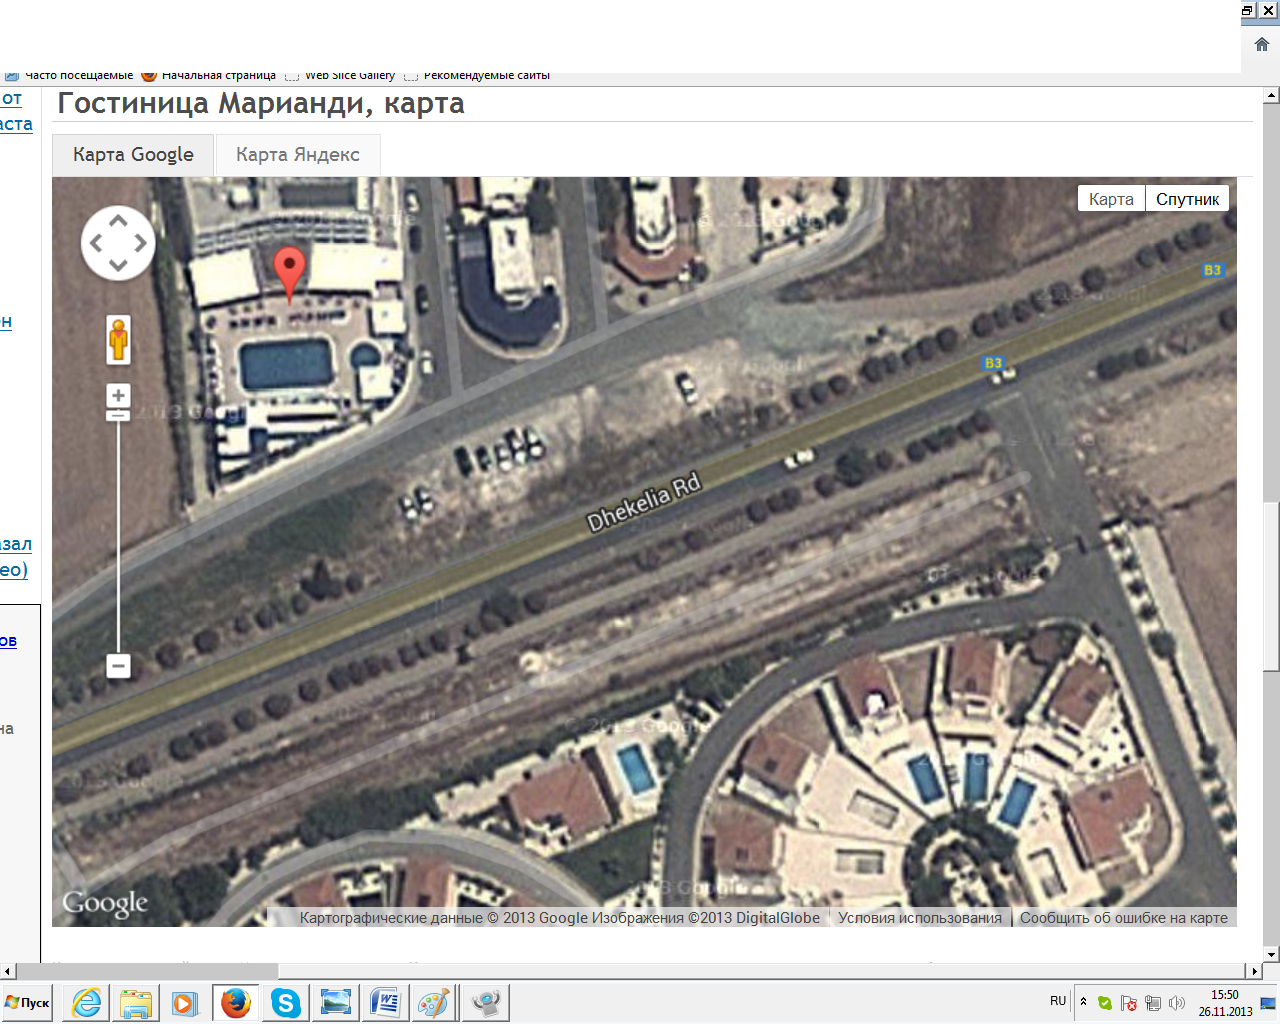This screenshot has width=1280, height=1024.
Task: Switch map view to Карта mode
Action: click(1111, 199)
